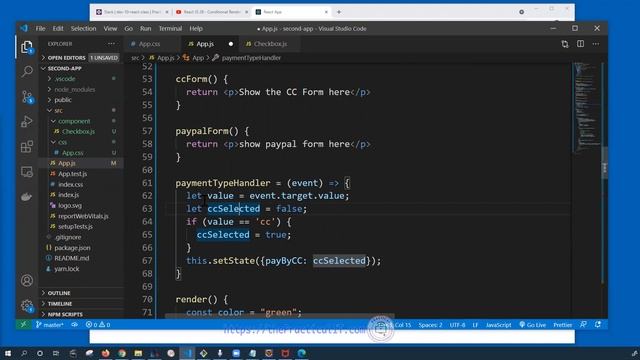
Task: Expand the node_modules folder
Action: click(74, 89)
